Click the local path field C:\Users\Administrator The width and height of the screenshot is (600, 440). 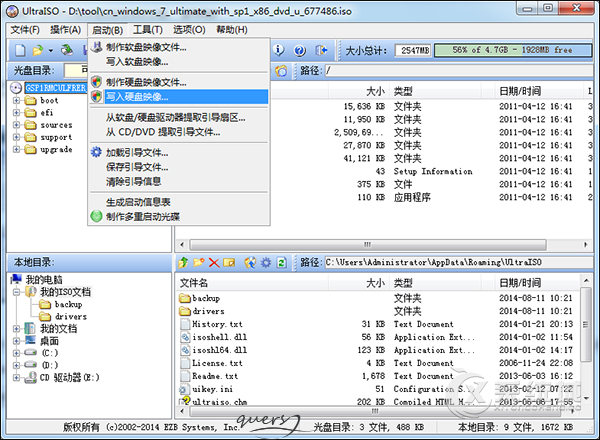click(458, 262)
